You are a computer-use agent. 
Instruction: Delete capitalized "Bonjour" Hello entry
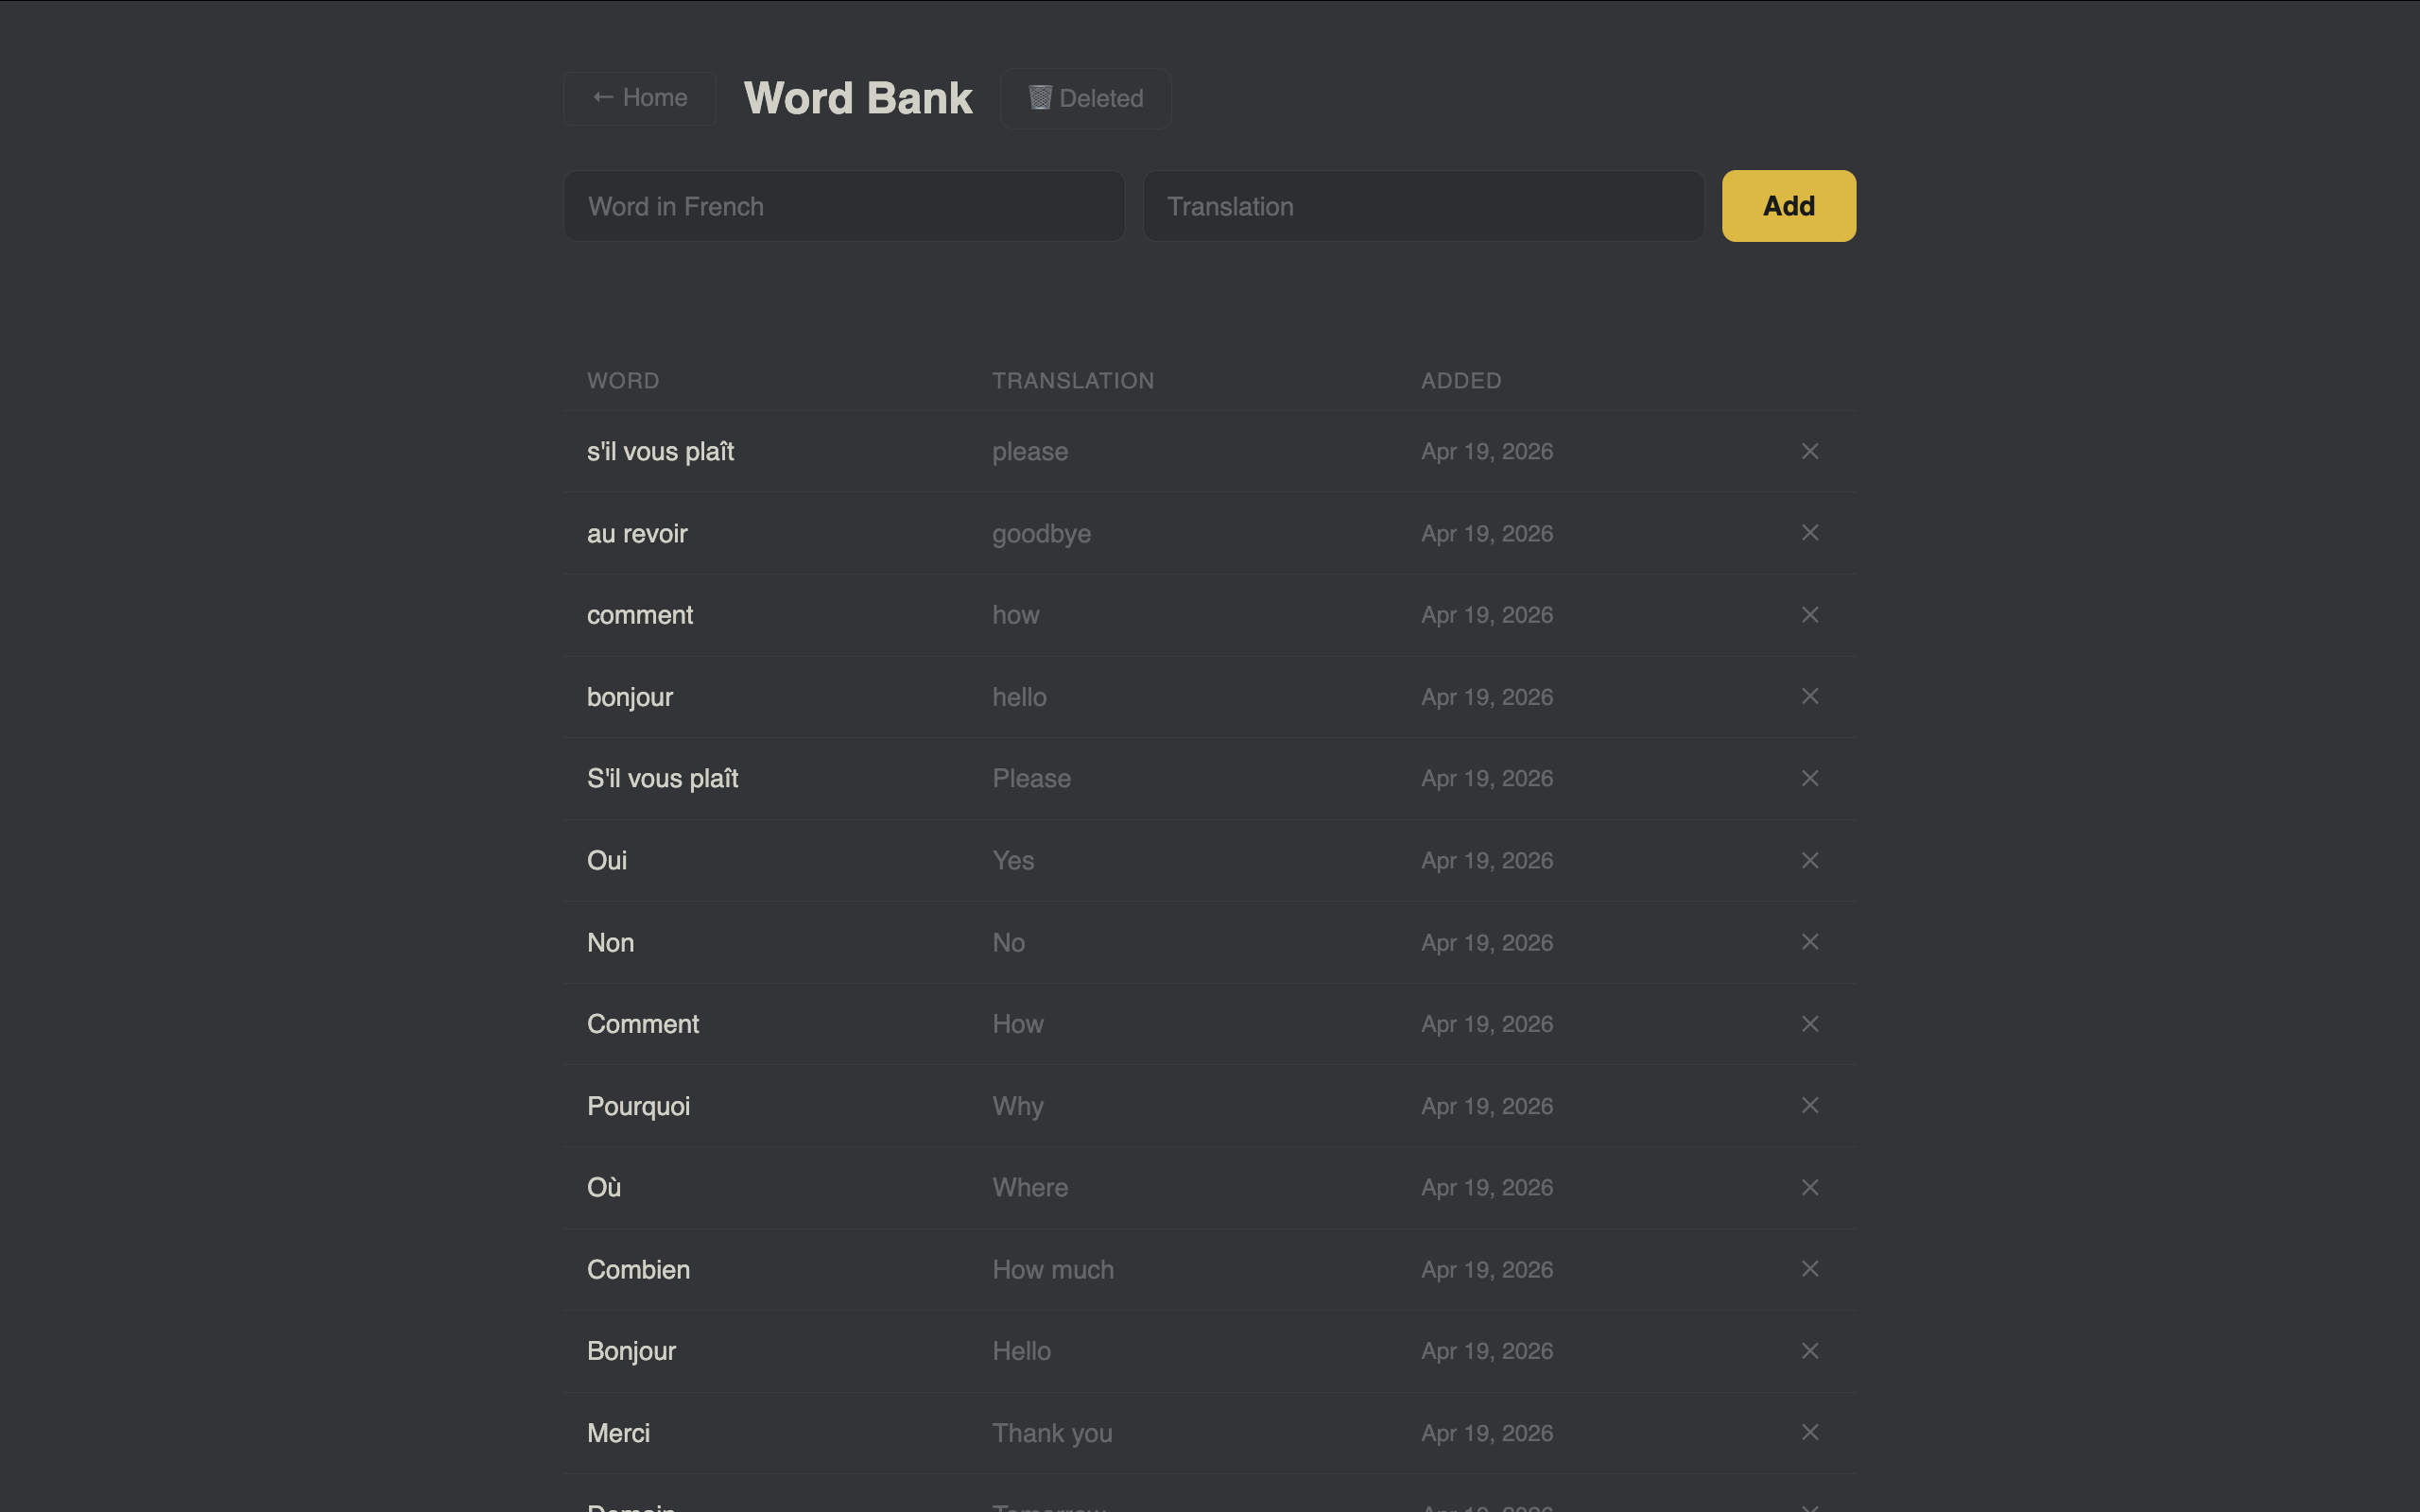[x=1809, y=1351]
